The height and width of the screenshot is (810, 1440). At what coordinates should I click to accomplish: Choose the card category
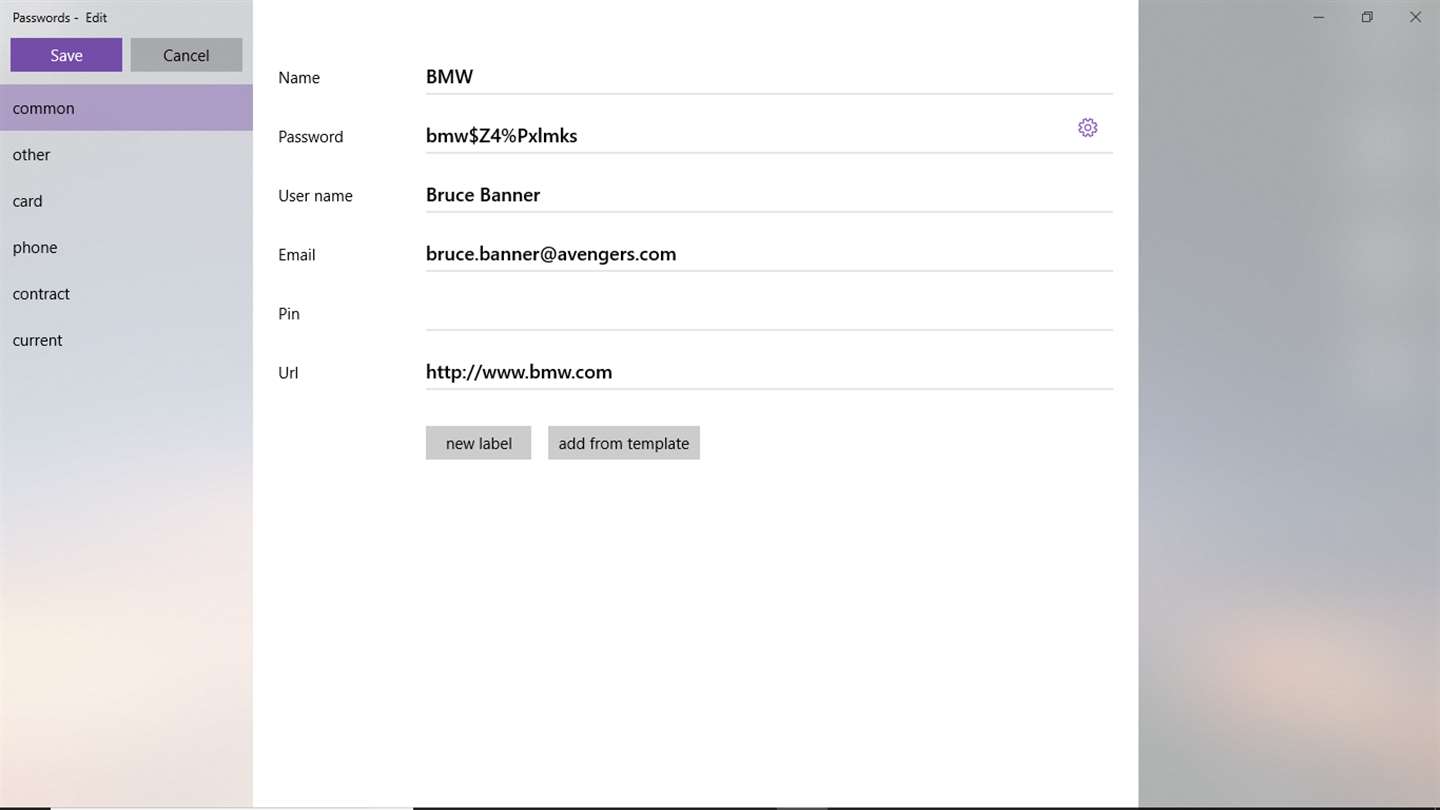126,201
